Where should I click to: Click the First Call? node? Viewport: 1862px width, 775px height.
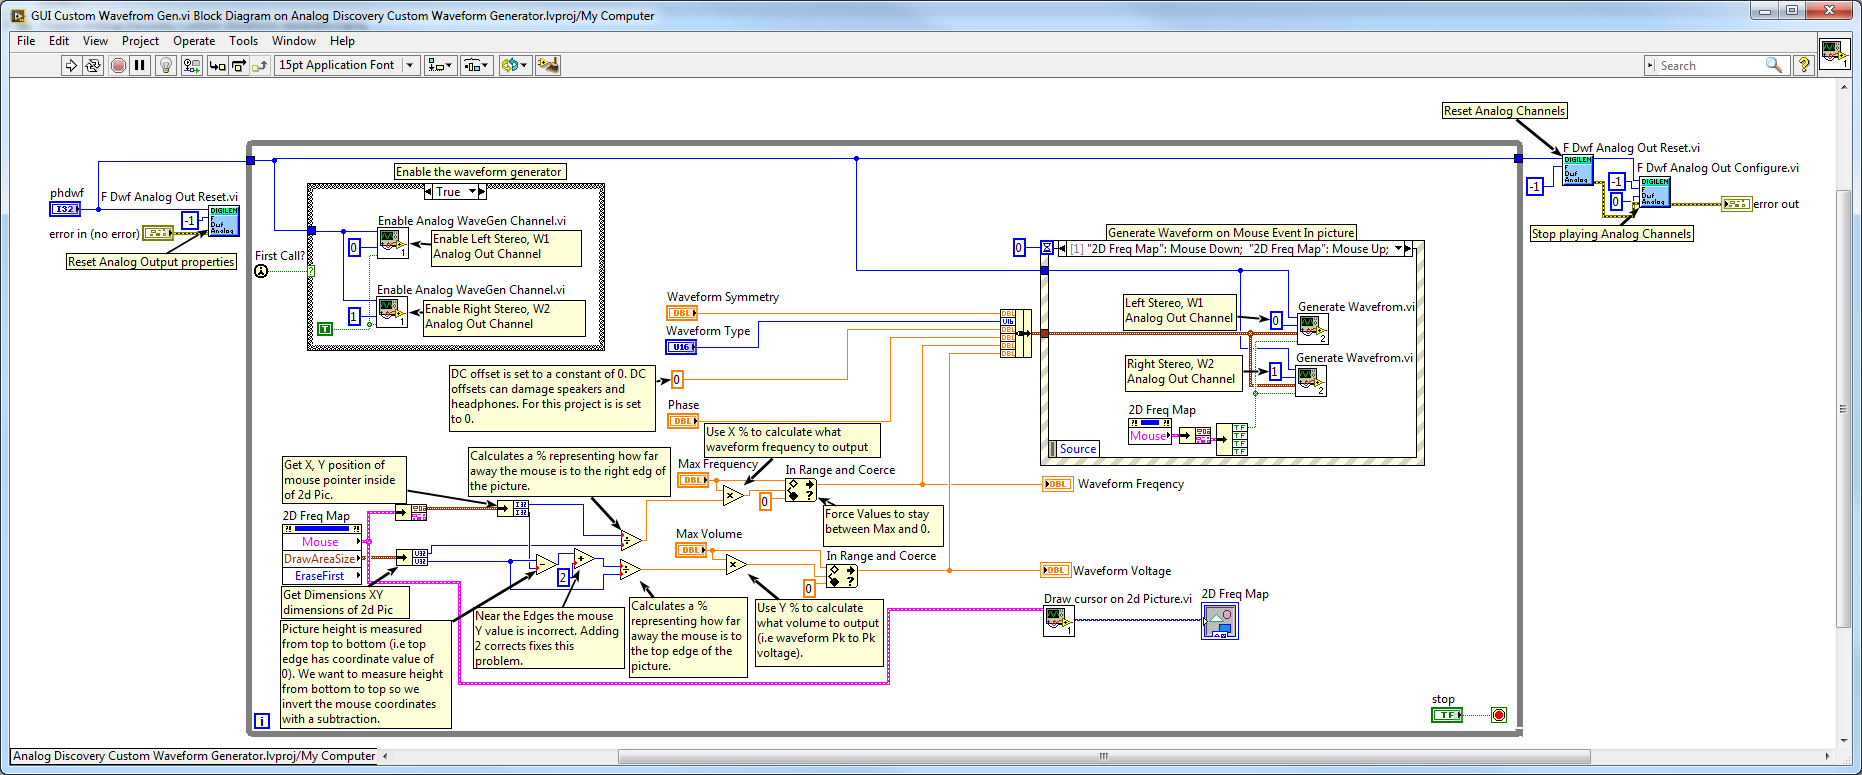point(261,271)
